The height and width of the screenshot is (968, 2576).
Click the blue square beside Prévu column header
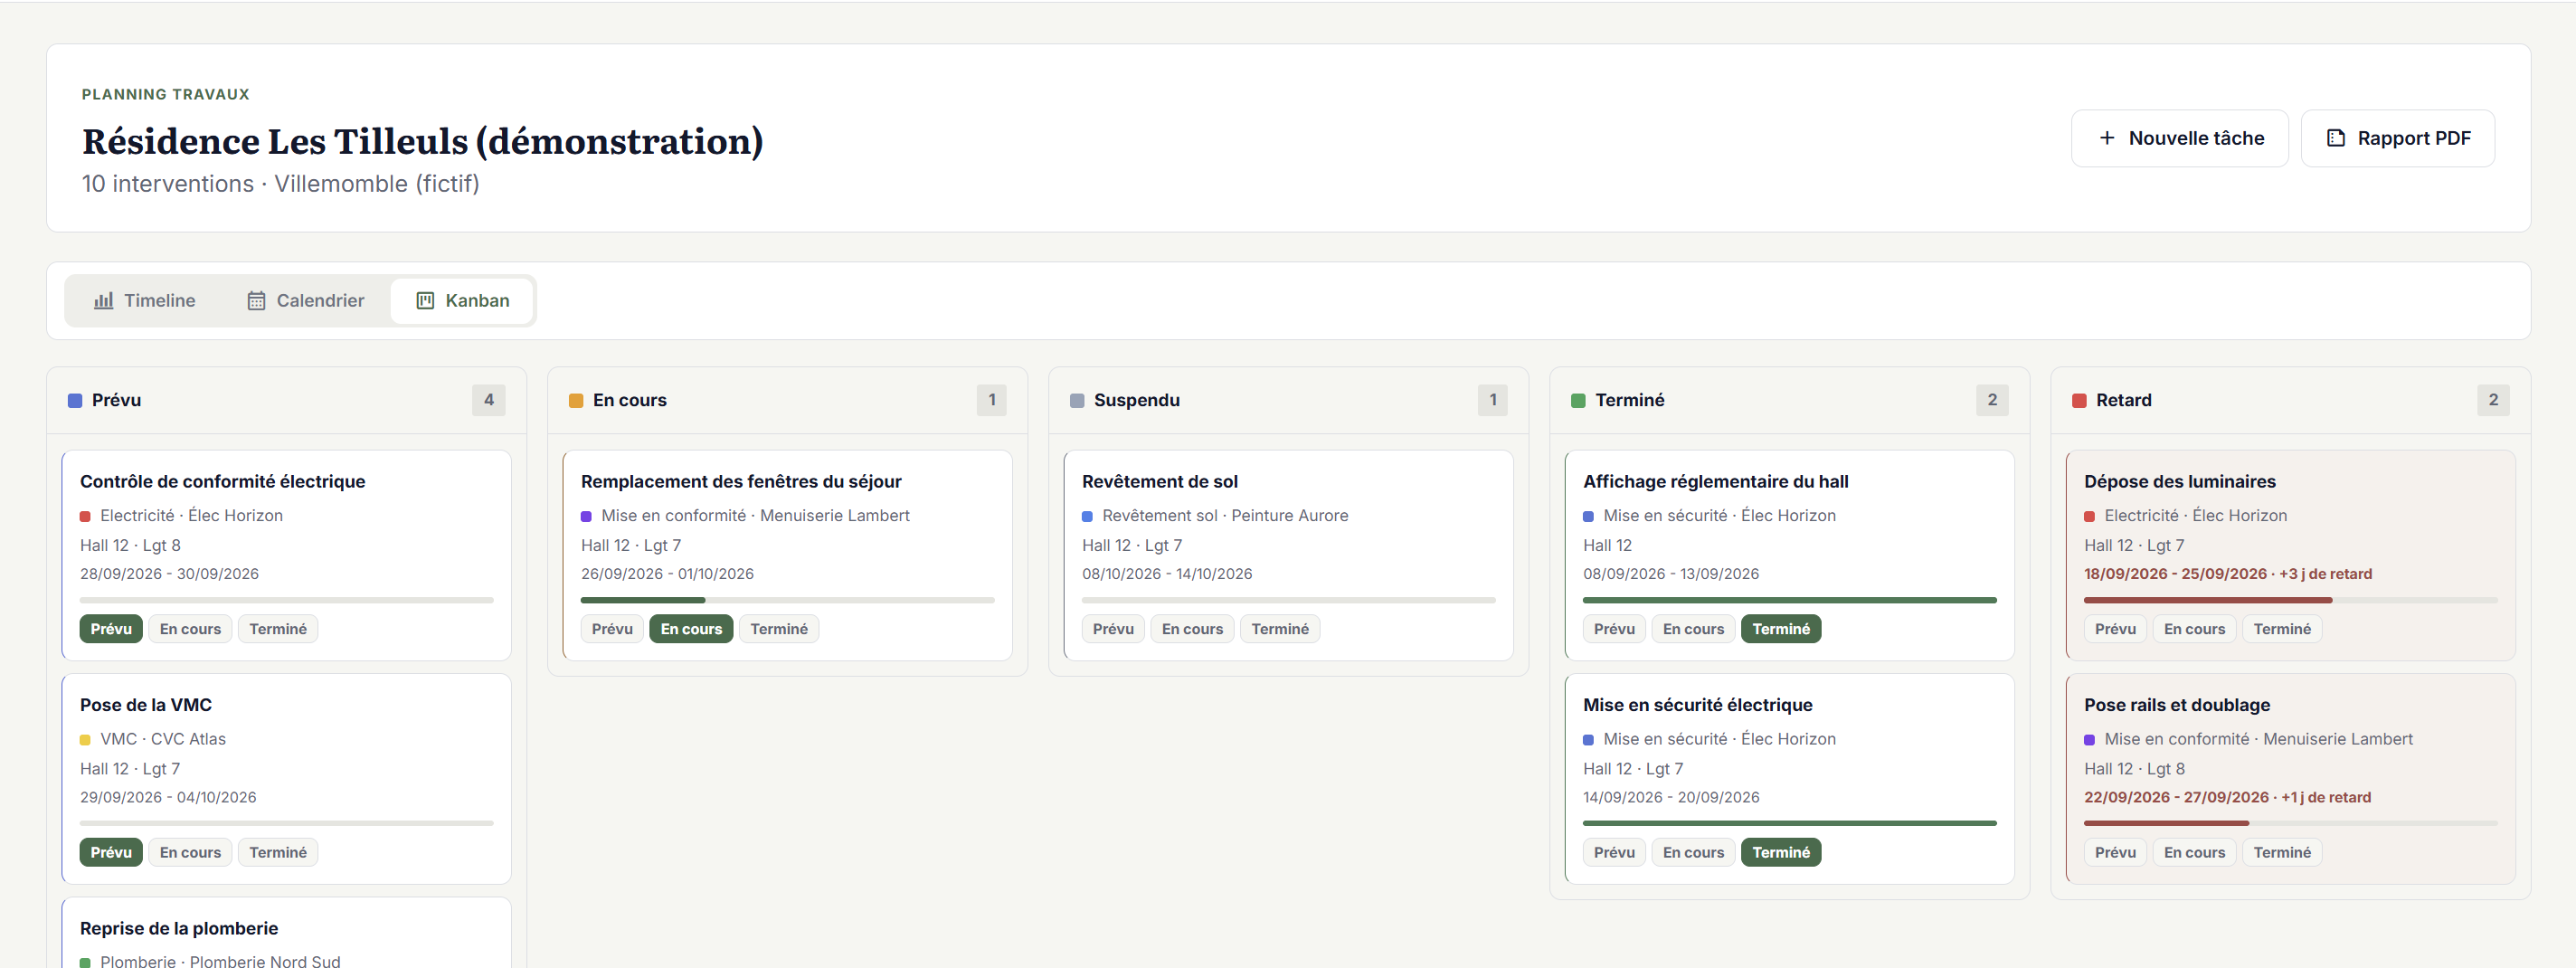75,401
